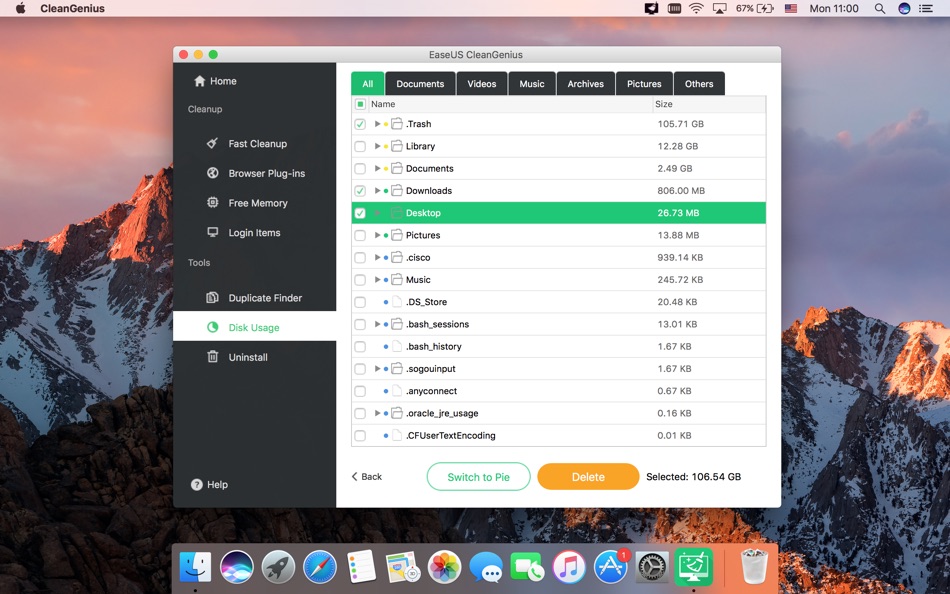Open Messages in the dock
This screenshot has width=950, height=594.
[486, 567]
